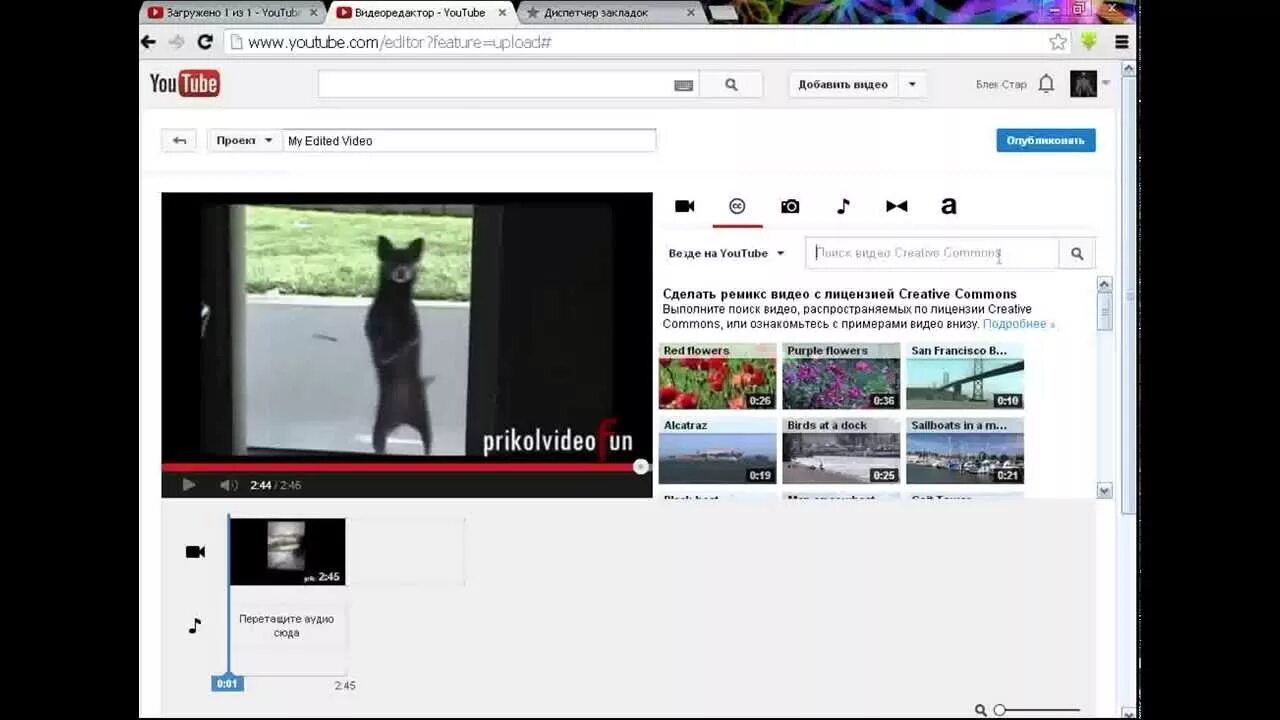Screen dimensions: 1280x720
Task: Open the notifications bell
Action: tap(1046, 84)
